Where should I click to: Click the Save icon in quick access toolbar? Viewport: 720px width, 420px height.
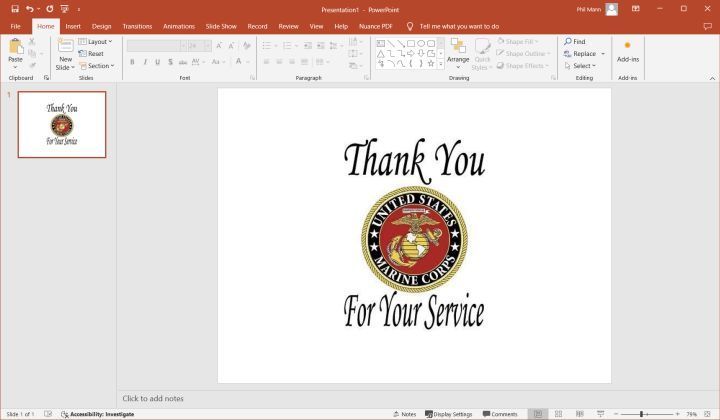[13, 8]
